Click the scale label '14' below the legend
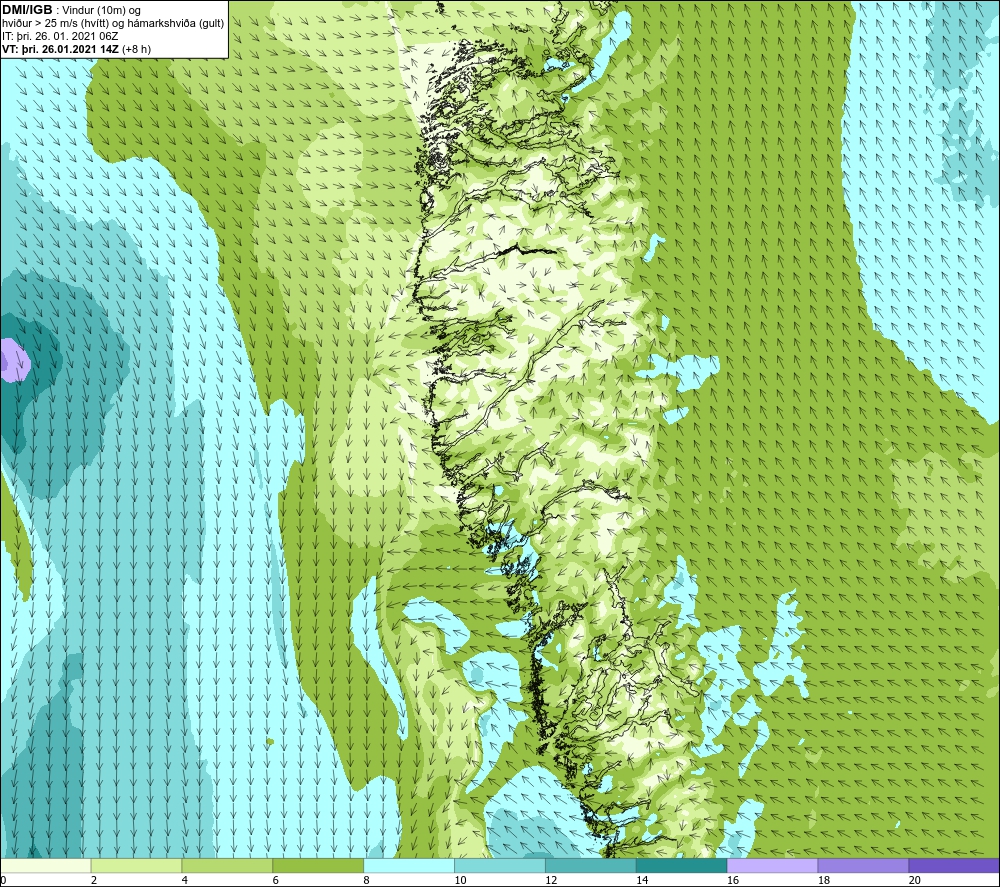1000x887 pixels. (642, 880)
